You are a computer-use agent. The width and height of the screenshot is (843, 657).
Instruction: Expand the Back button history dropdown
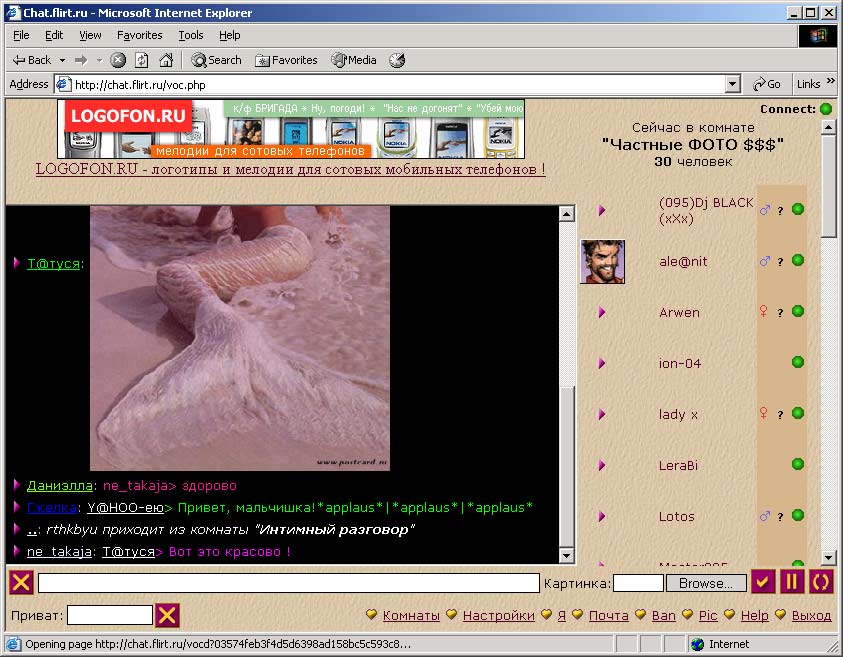(62, 60)
